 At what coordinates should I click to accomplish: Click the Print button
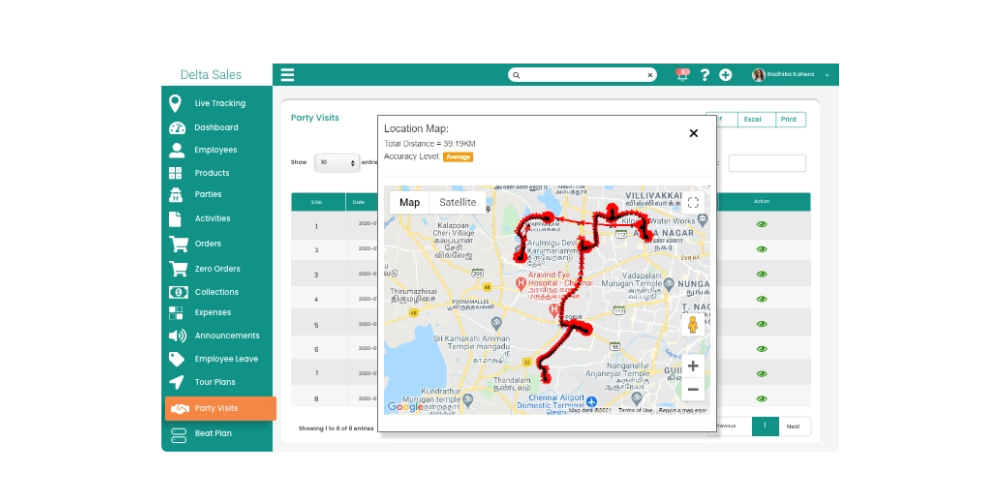pyautogui.click(x=791, y=119)
